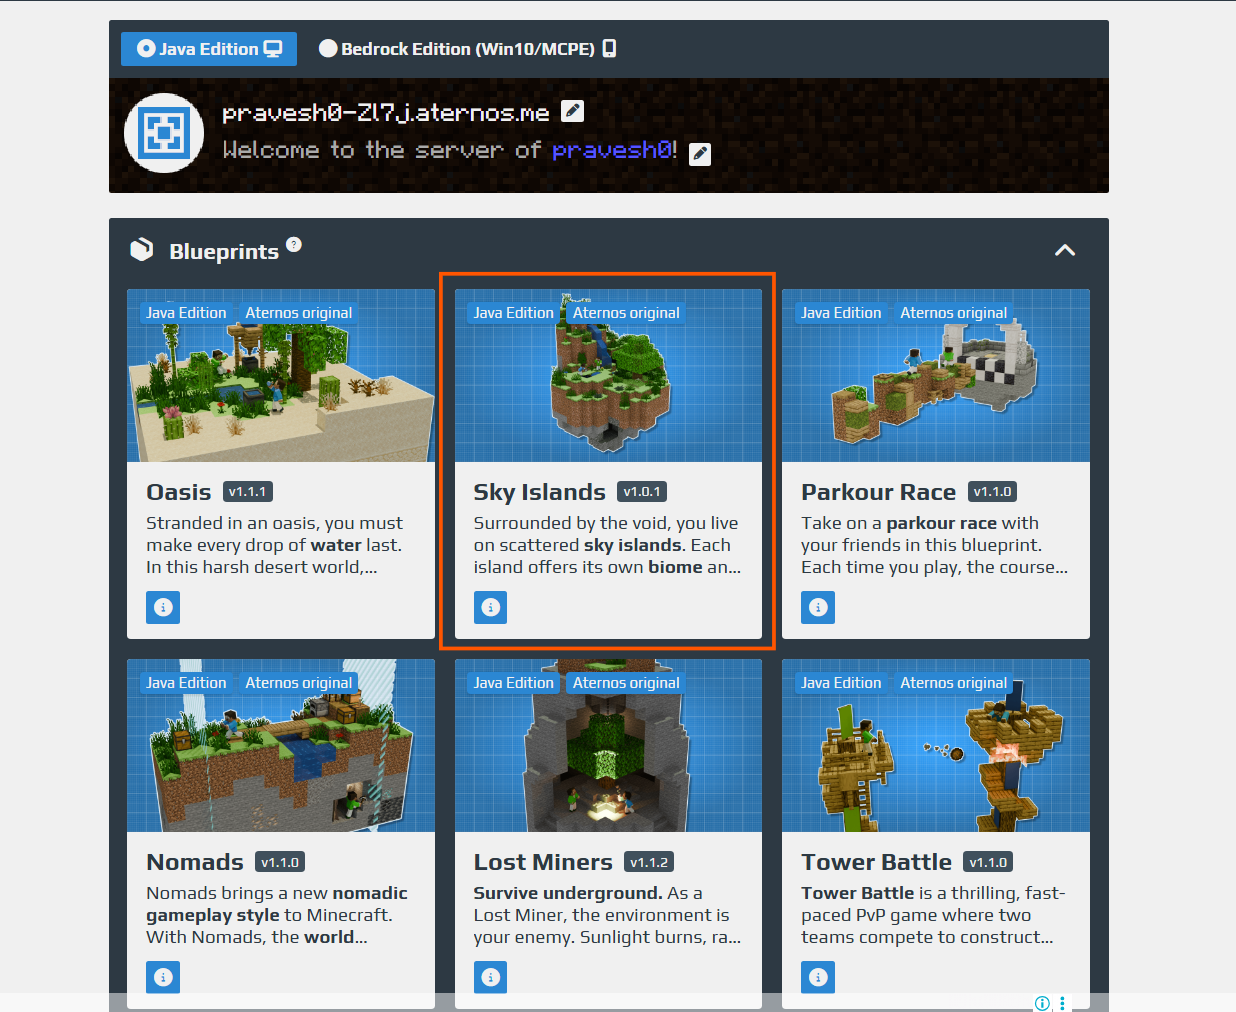The width and height of the screenshot is (1236, 1012).
Task: Click the Parkour Race thumbnail image
Action: pos(936,376)
